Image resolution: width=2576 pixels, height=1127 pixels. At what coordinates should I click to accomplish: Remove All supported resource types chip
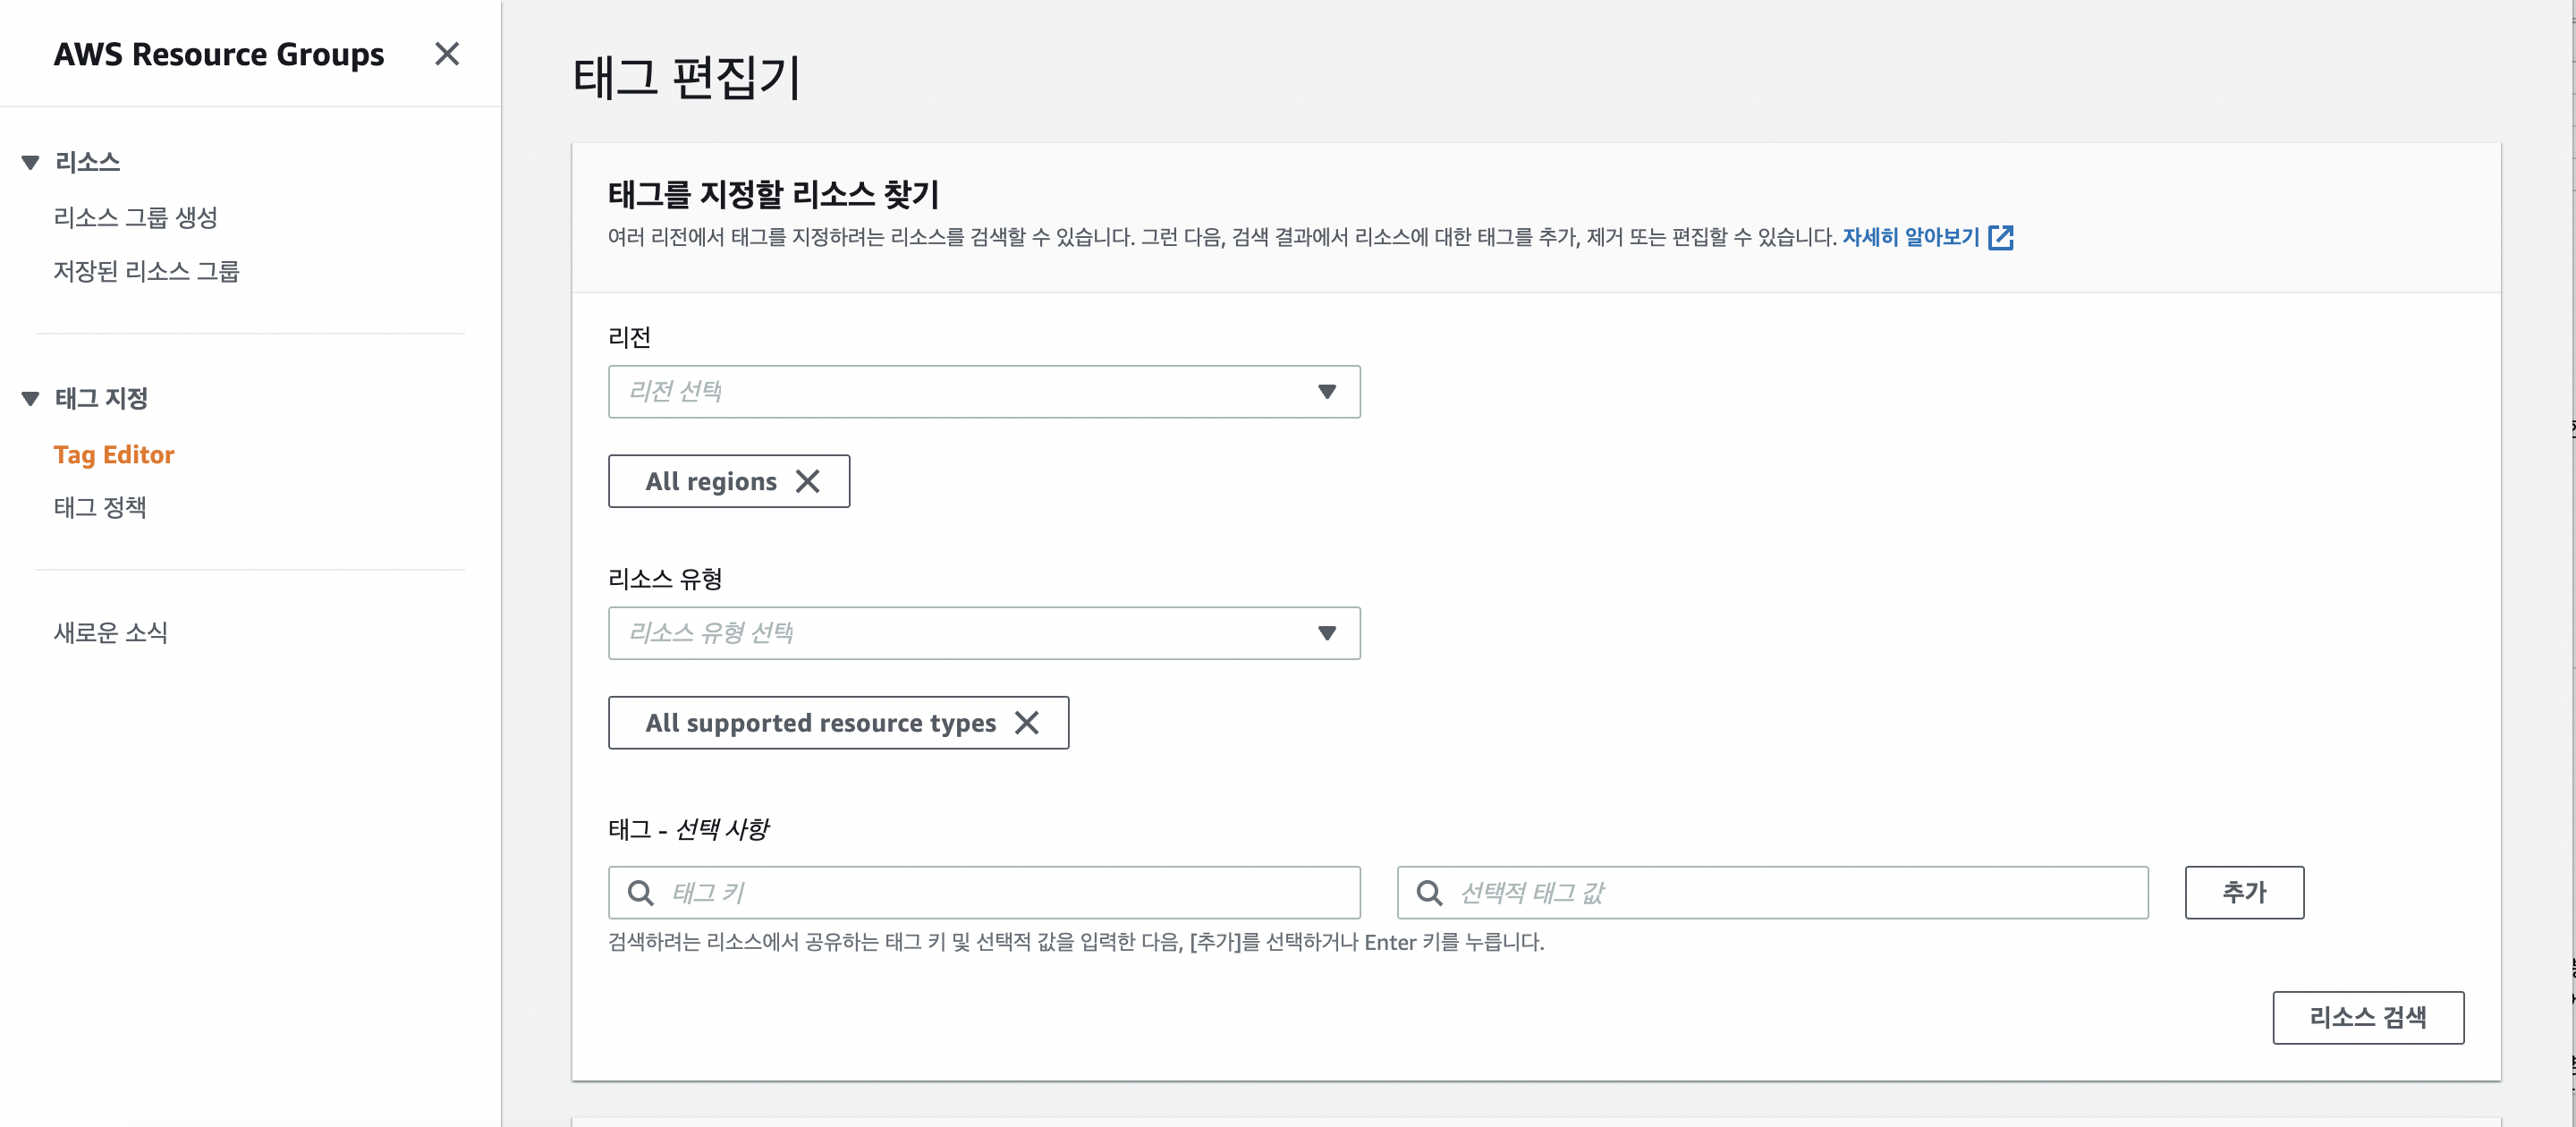[1026, 723]
